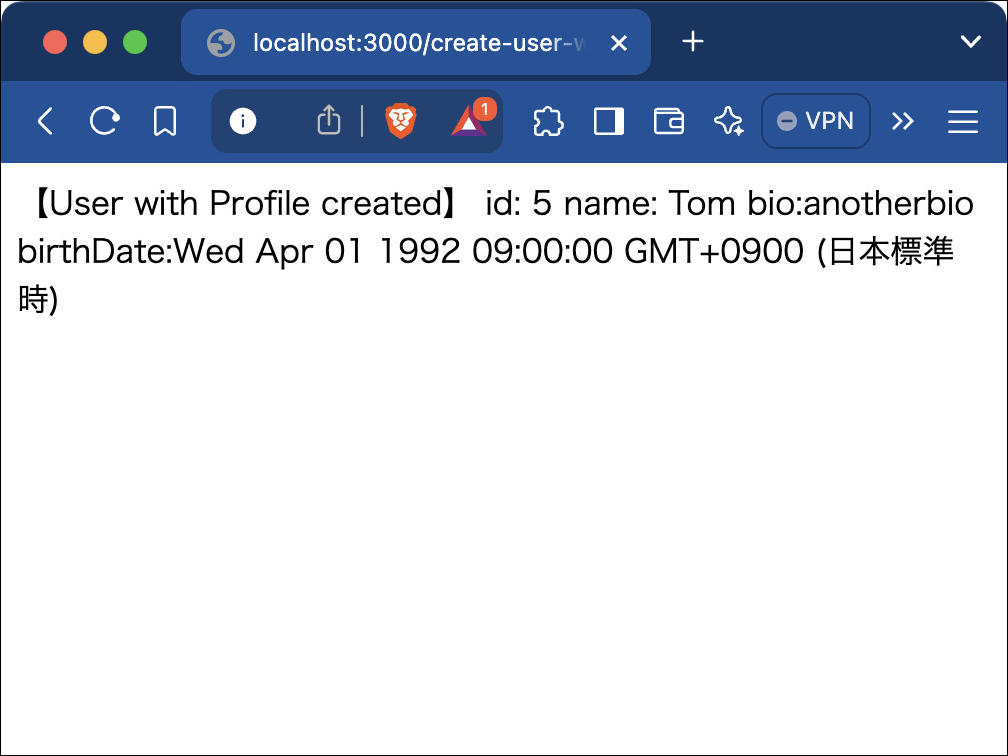Select the localhost:3000 tab
Image resolution: width=1008 pixels, height=756 pixels.
pyautogui.click(x=400, y=42)
